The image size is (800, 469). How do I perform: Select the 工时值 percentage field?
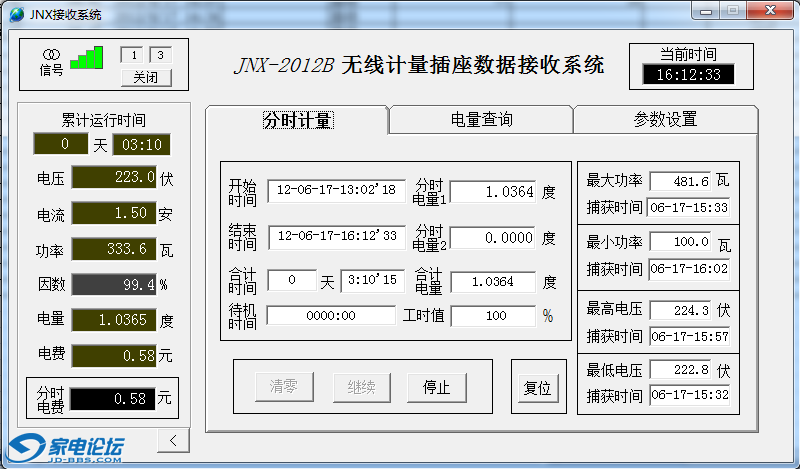point(493,316)
